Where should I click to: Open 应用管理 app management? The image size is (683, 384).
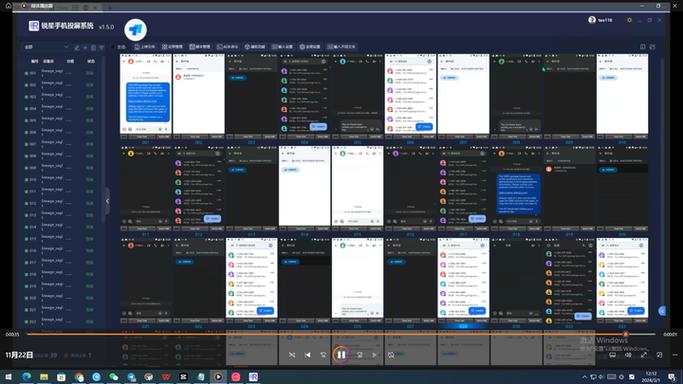tap(172, 47)
